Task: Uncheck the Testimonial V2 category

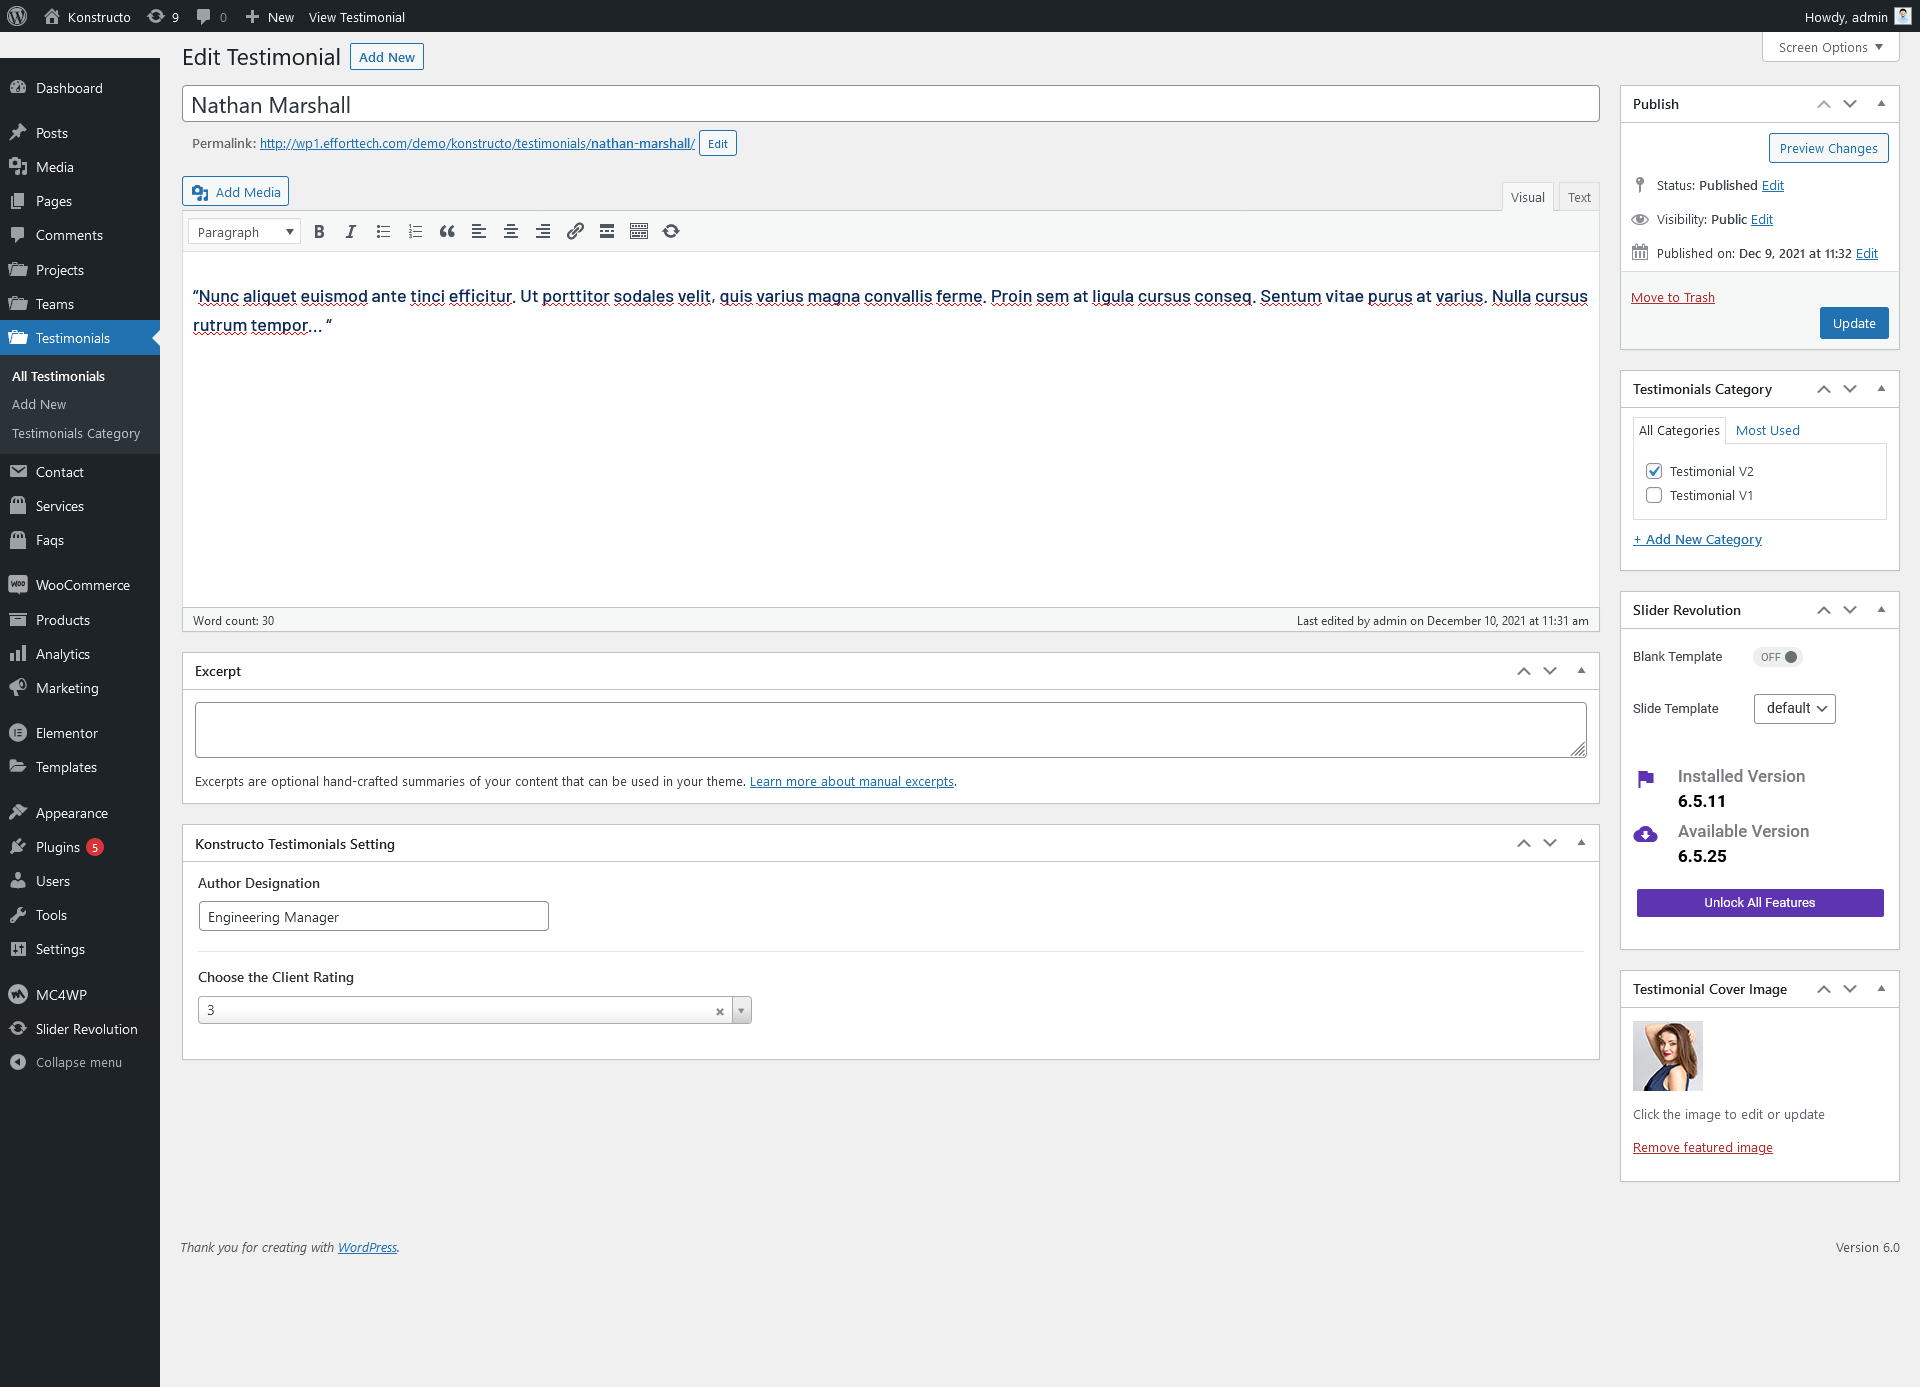Action: (1654, 471)
